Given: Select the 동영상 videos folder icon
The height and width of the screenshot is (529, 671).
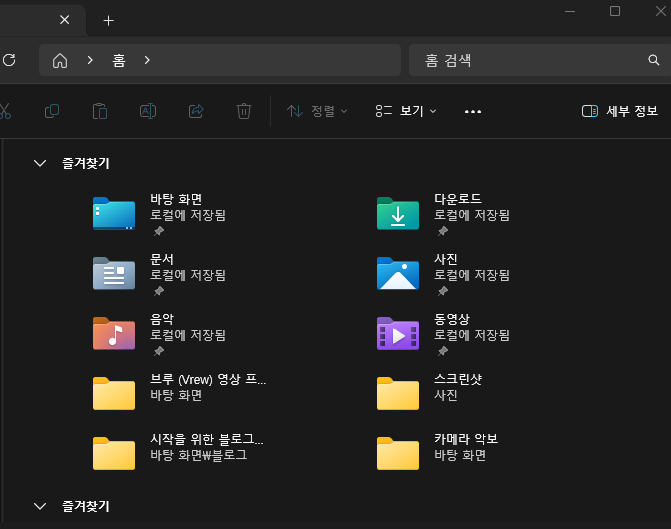Looking at the screenshot, I should (x=398, y=333).
